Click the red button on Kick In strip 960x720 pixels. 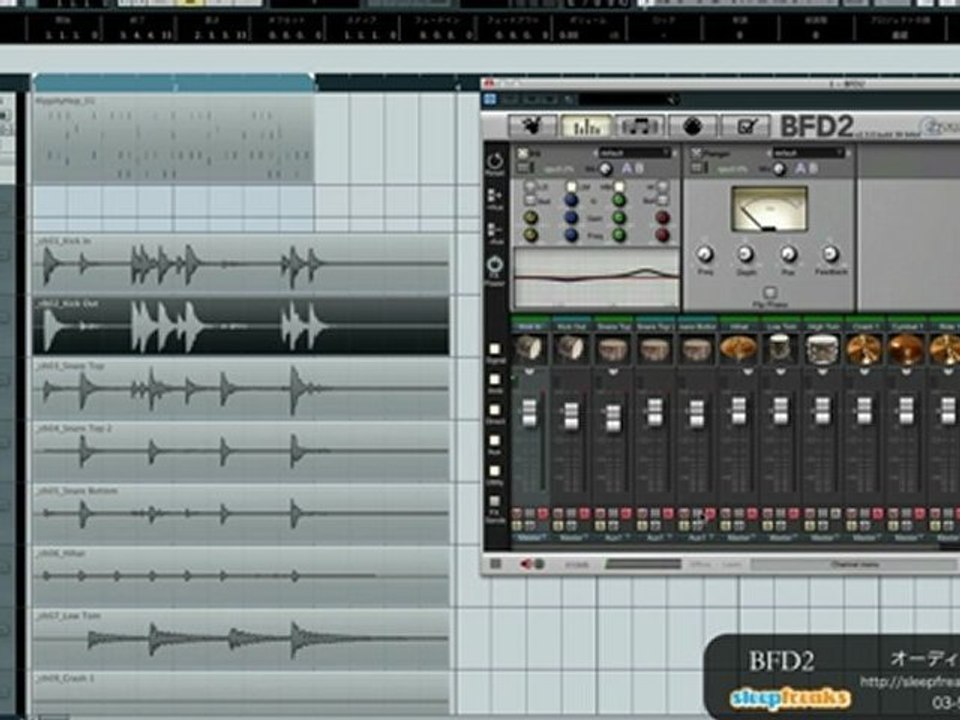point(542,514)
